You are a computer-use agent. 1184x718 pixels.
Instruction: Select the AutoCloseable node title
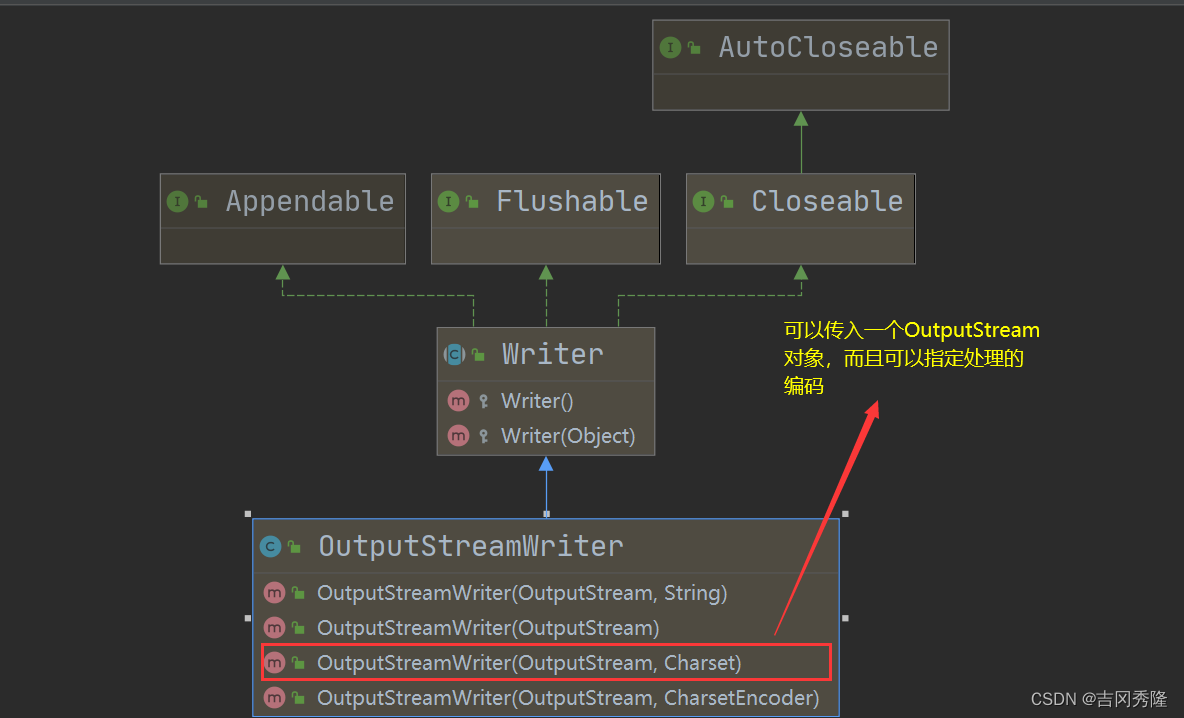828,47
